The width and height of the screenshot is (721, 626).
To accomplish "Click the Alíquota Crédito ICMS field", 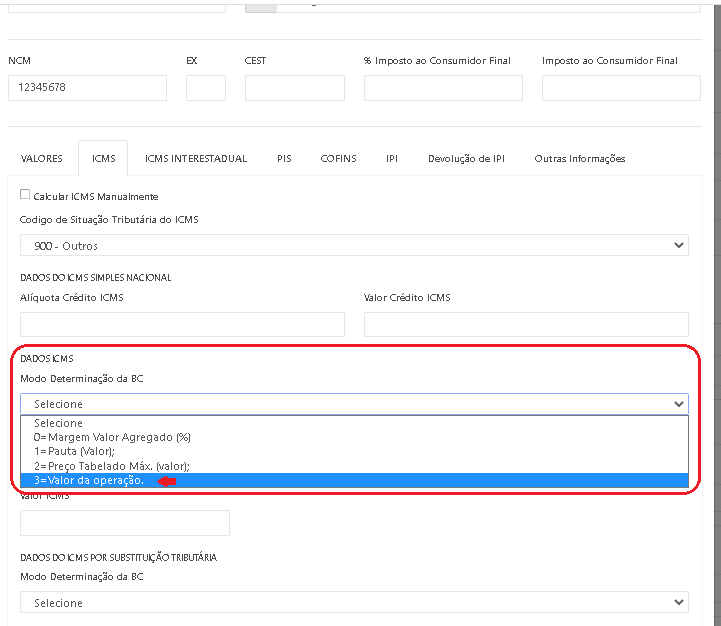I will pos(182,324).
